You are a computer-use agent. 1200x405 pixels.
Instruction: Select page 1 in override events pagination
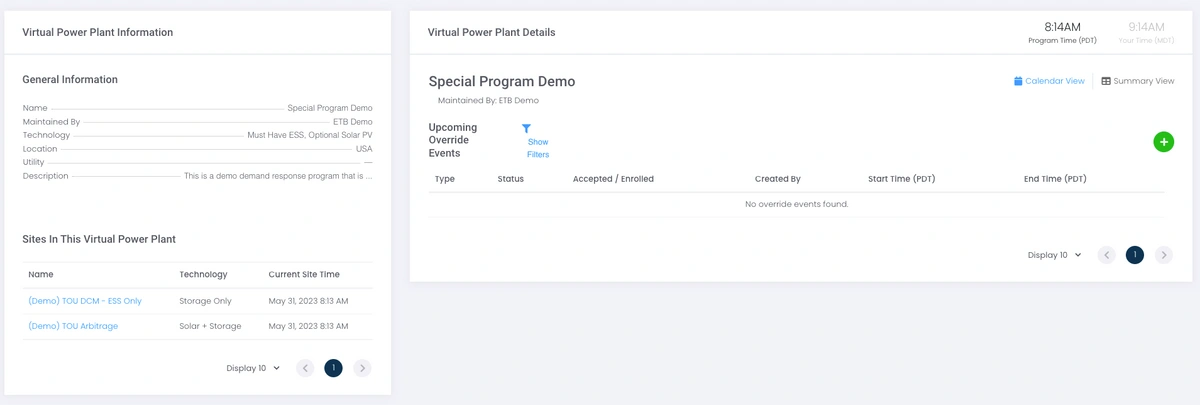coord(1135,255)
